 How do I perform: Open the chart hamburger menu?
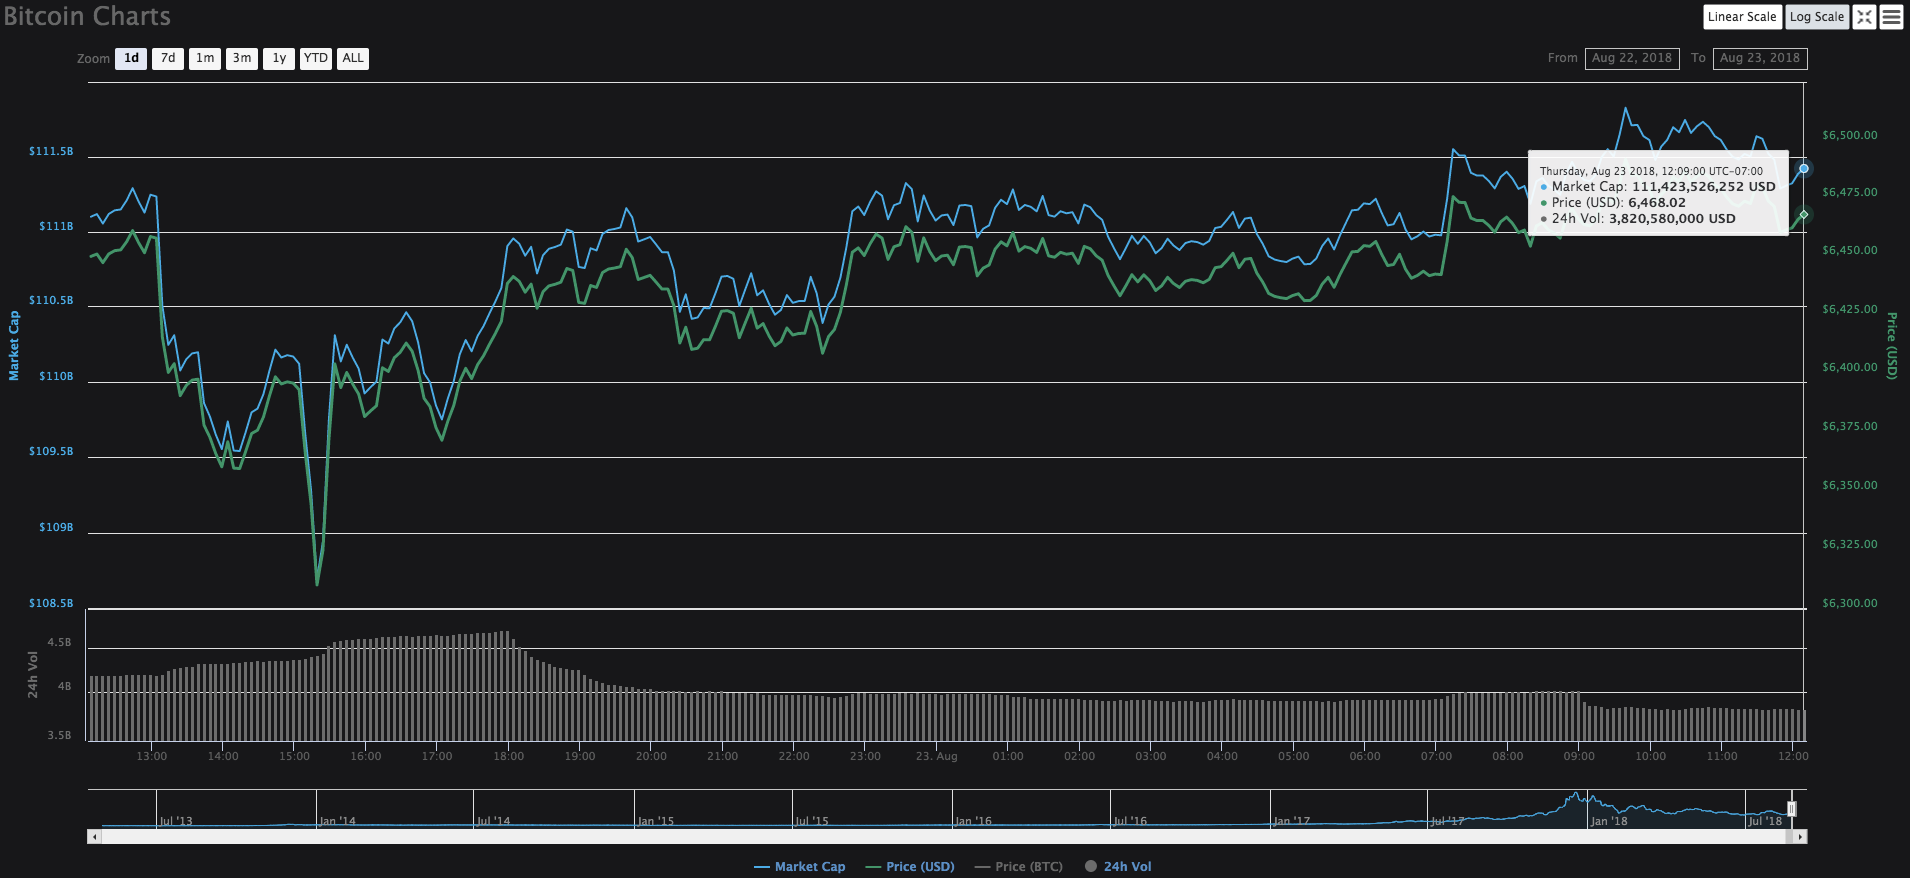1891,17
